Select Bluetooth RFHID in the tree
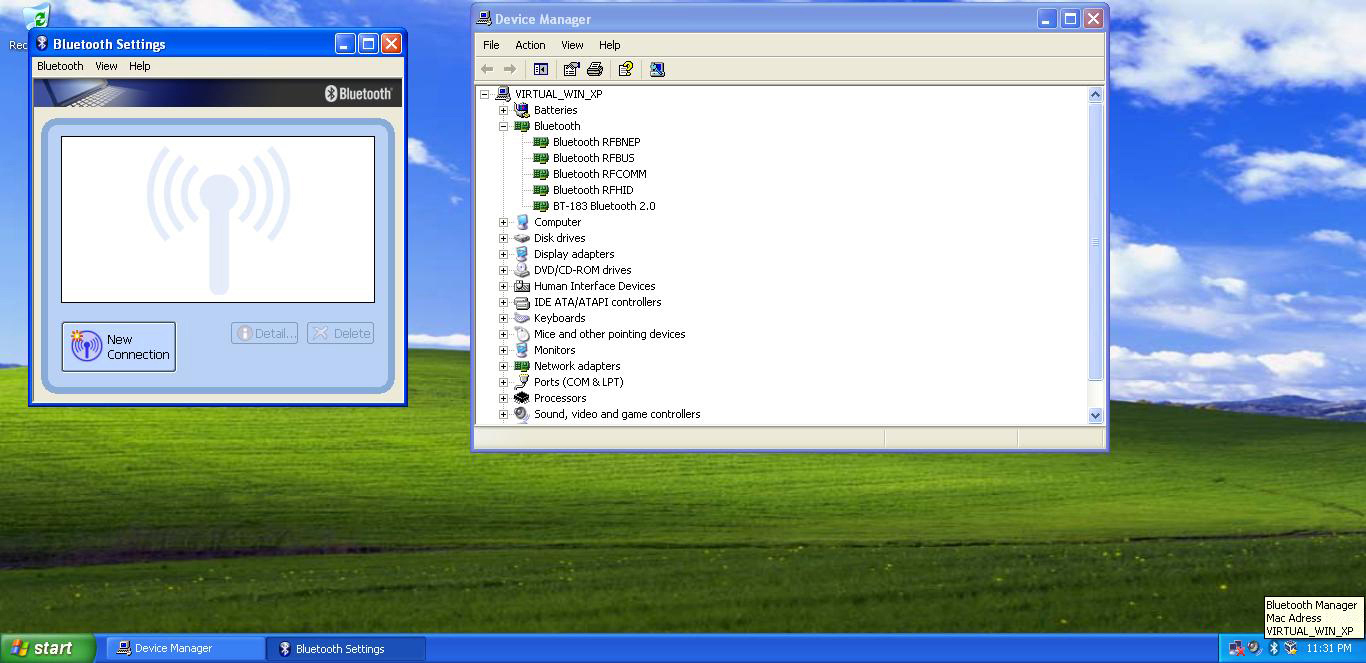1366x663 pixels. tap(593, 190)
